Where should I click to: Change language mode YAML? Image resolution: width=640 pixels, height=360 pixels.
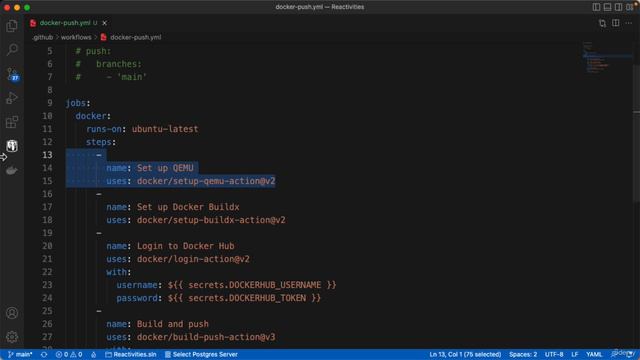click(x=594, y=354)
